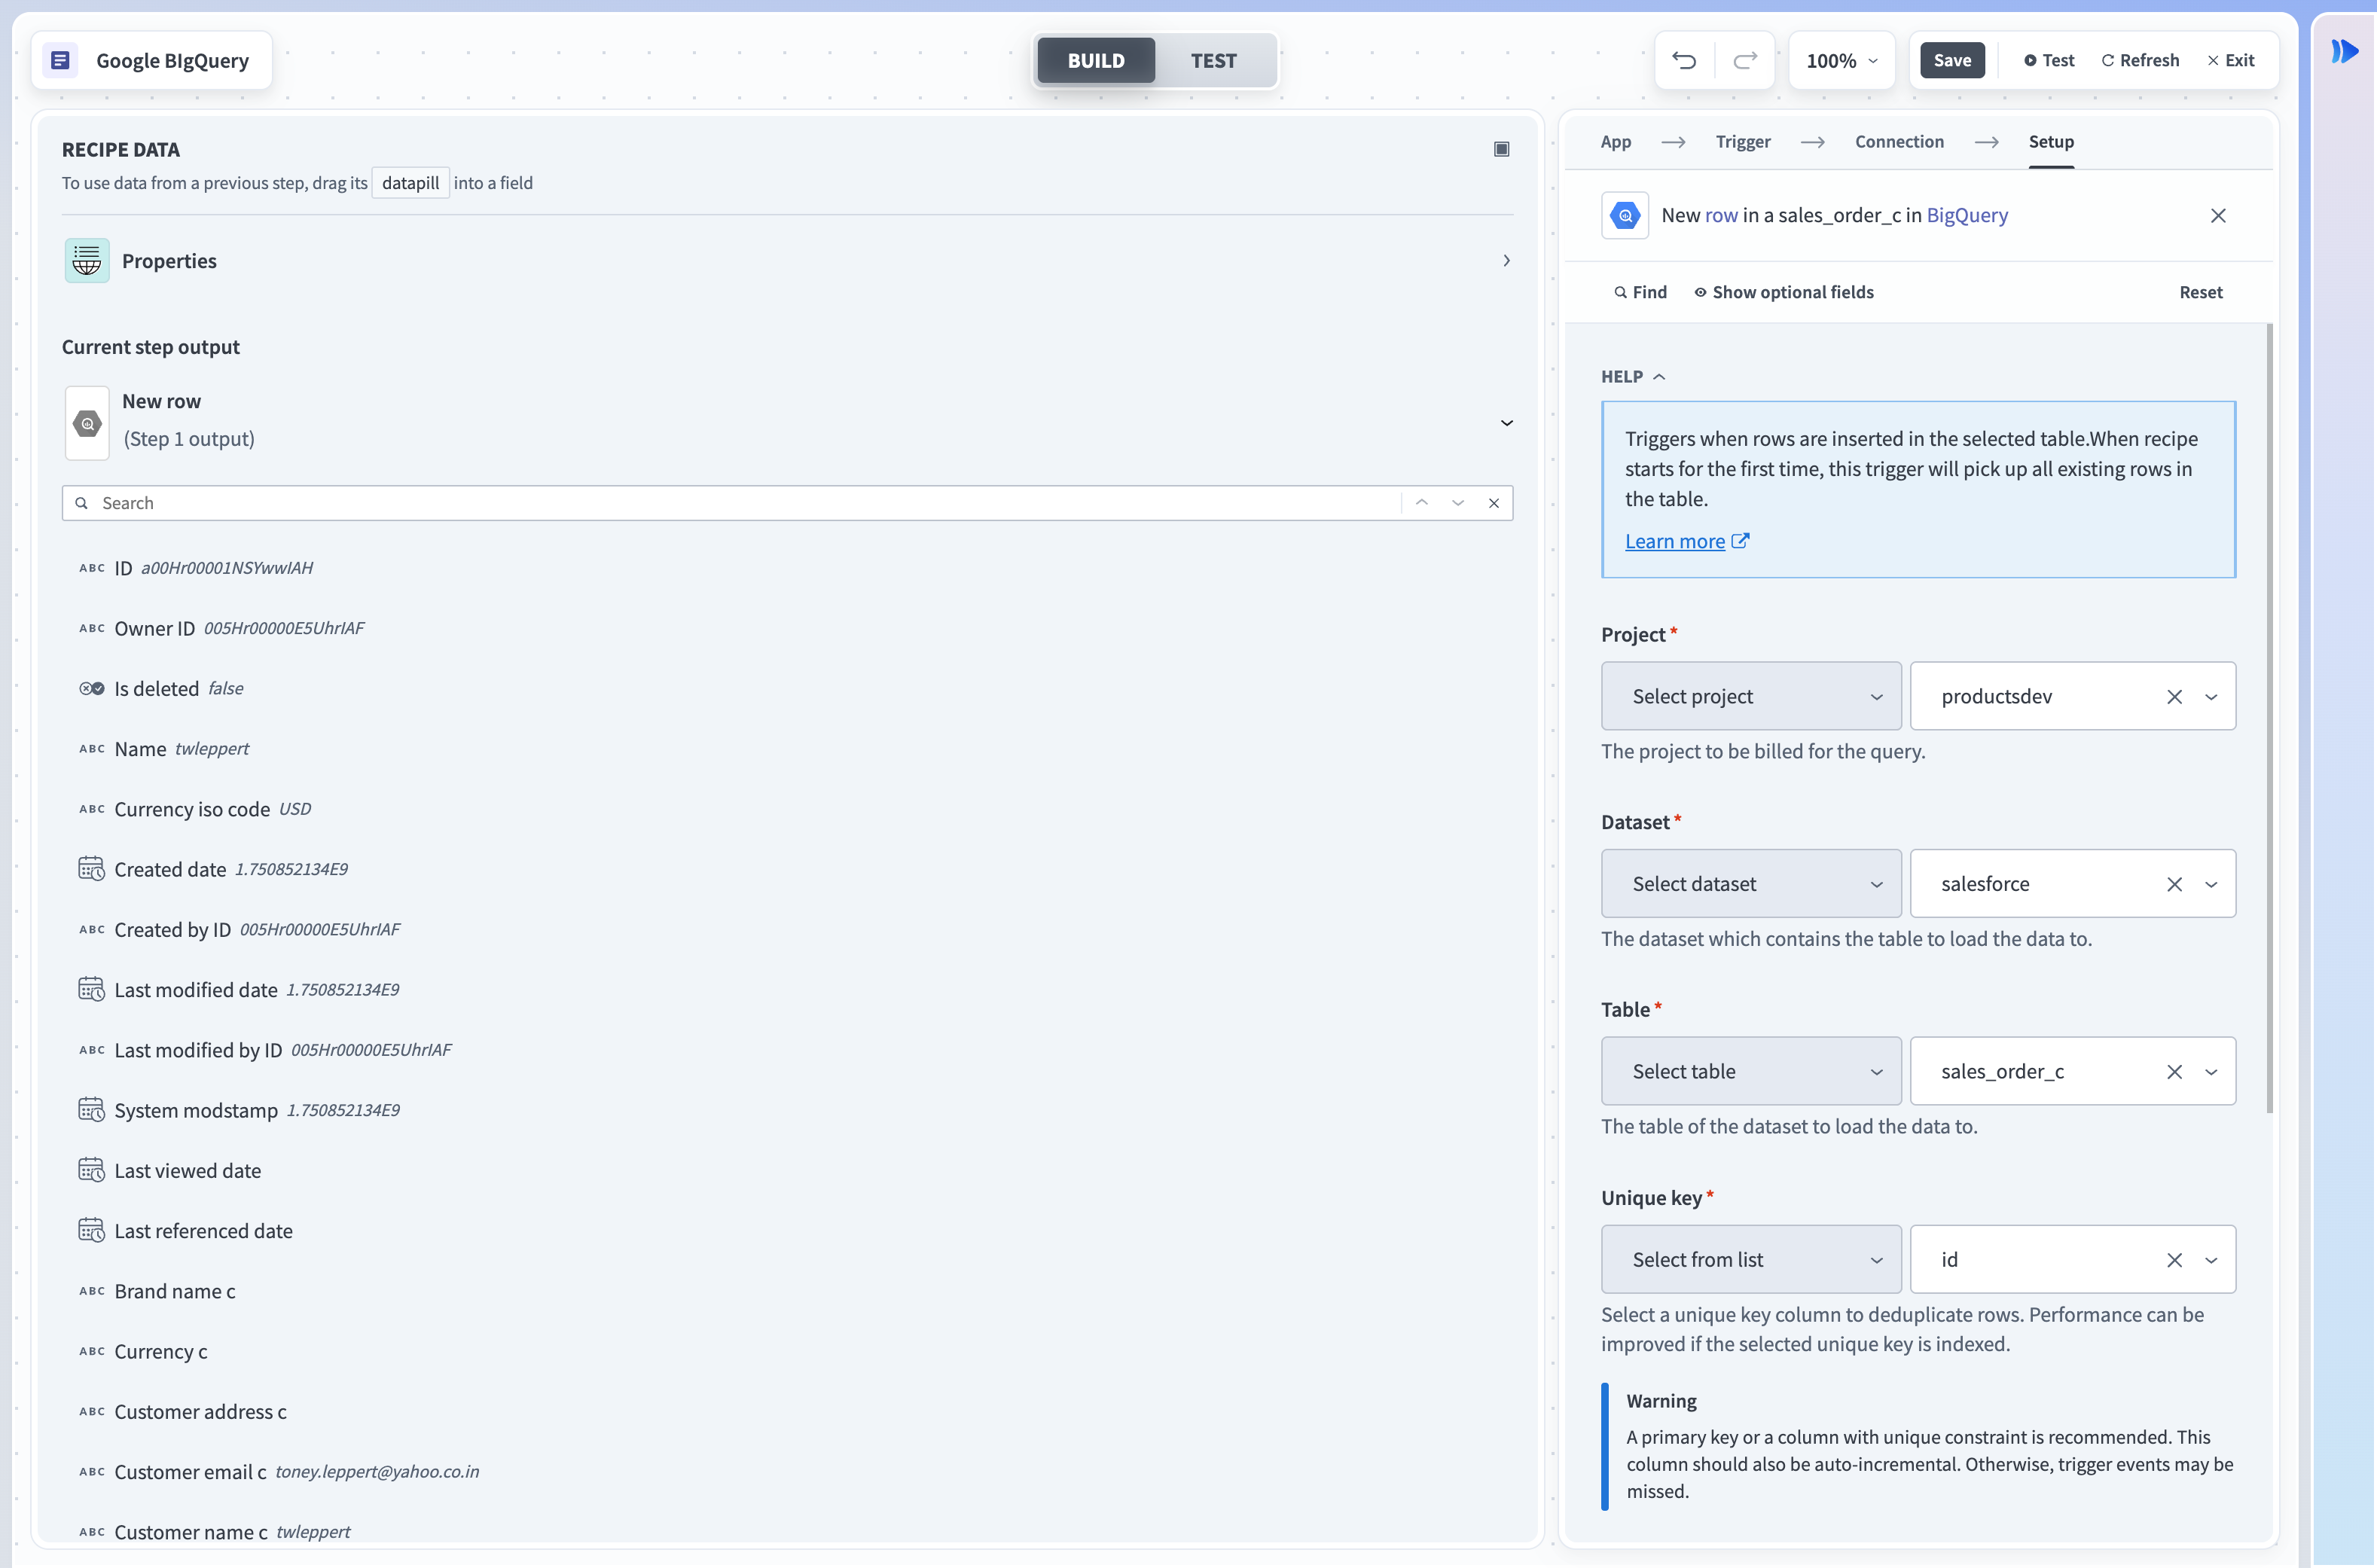The width and height of the screenshot is (2377, 1568).
Task: Reset the trigger setup fields
Action: click(2201, 292)
